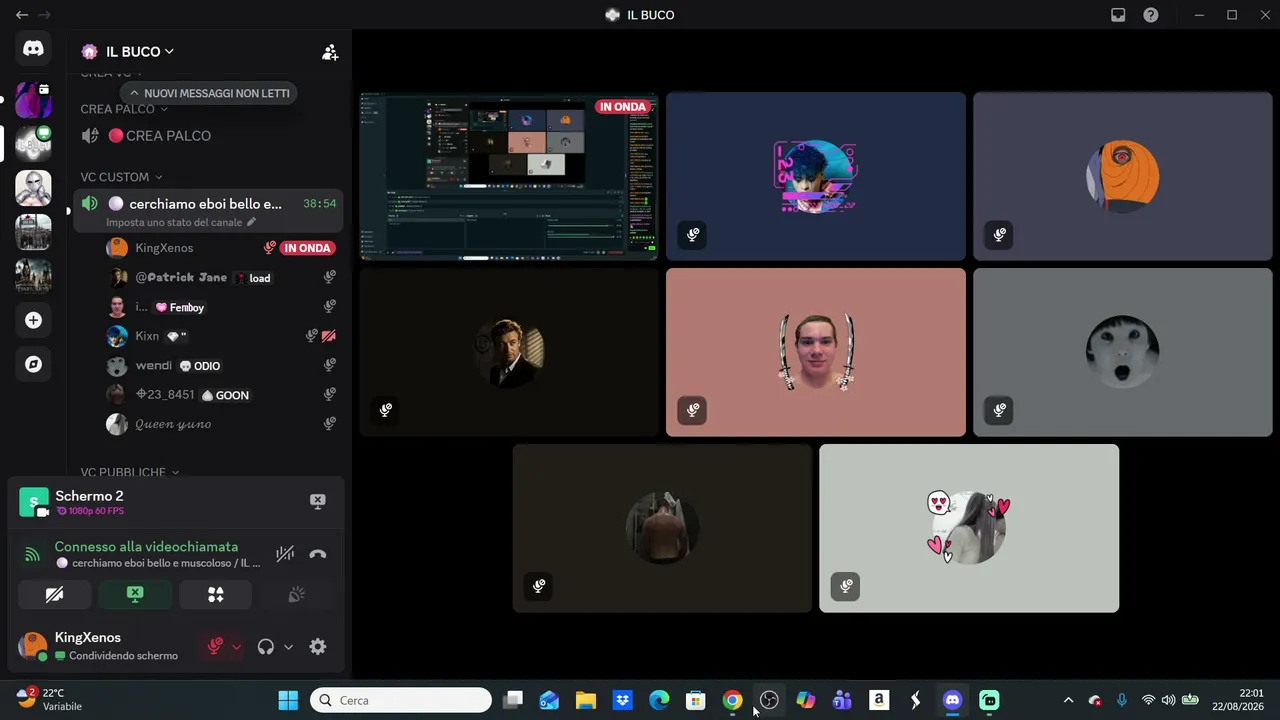Screen dimensions: 1280x720
Task: Open user settings gear icon
Action: (x=318, y=647)
